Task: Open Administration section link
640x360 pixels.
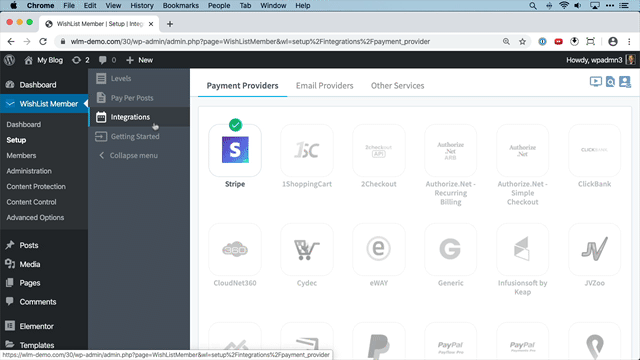Action: click(29, 171)
